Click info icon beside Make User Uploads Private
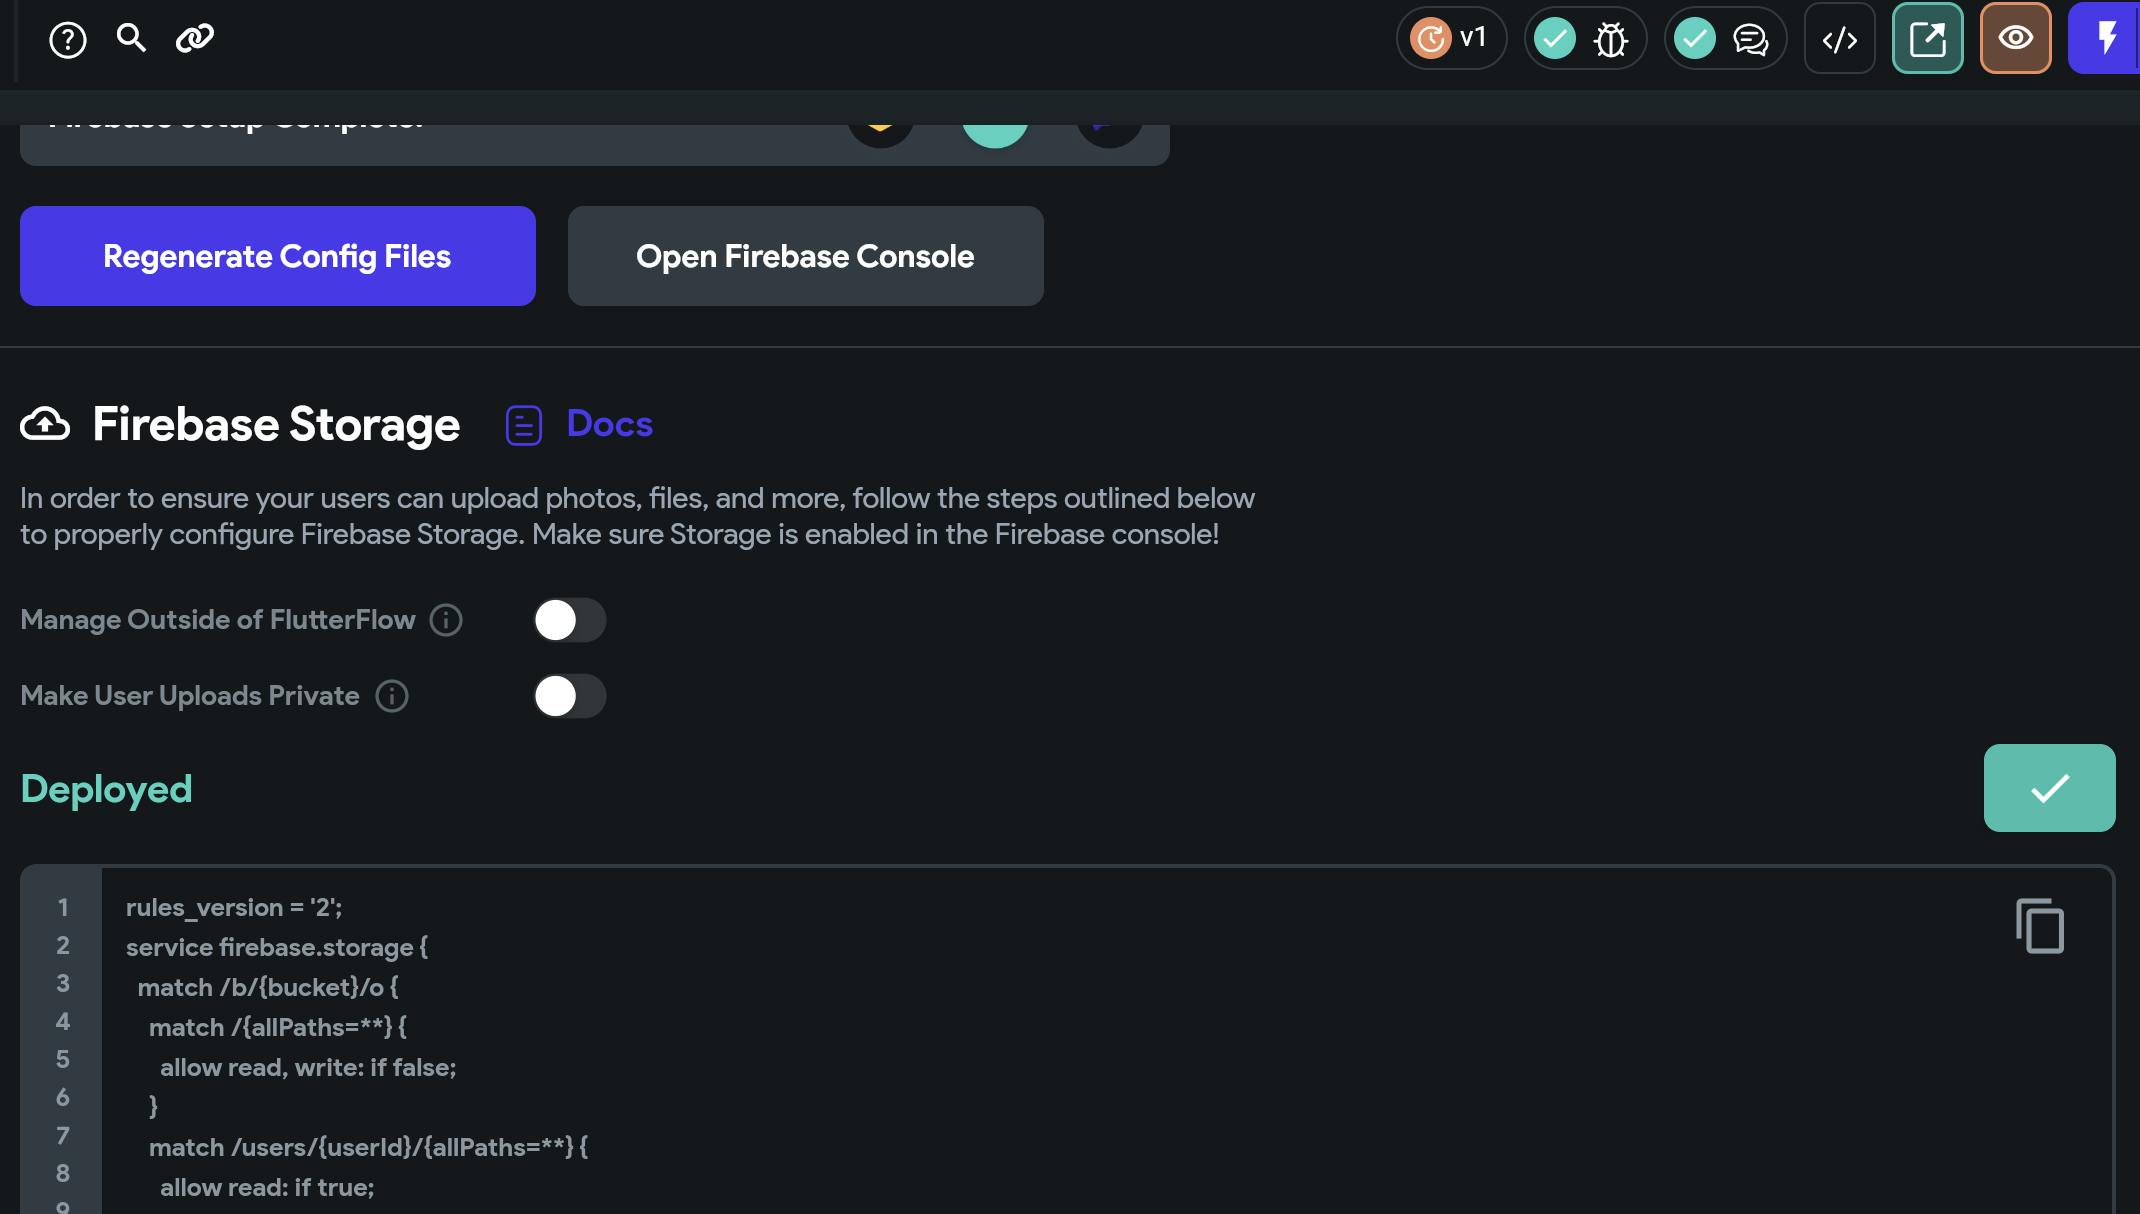This screenshot has width=2140, height=1214. click(x=392, y=696)
